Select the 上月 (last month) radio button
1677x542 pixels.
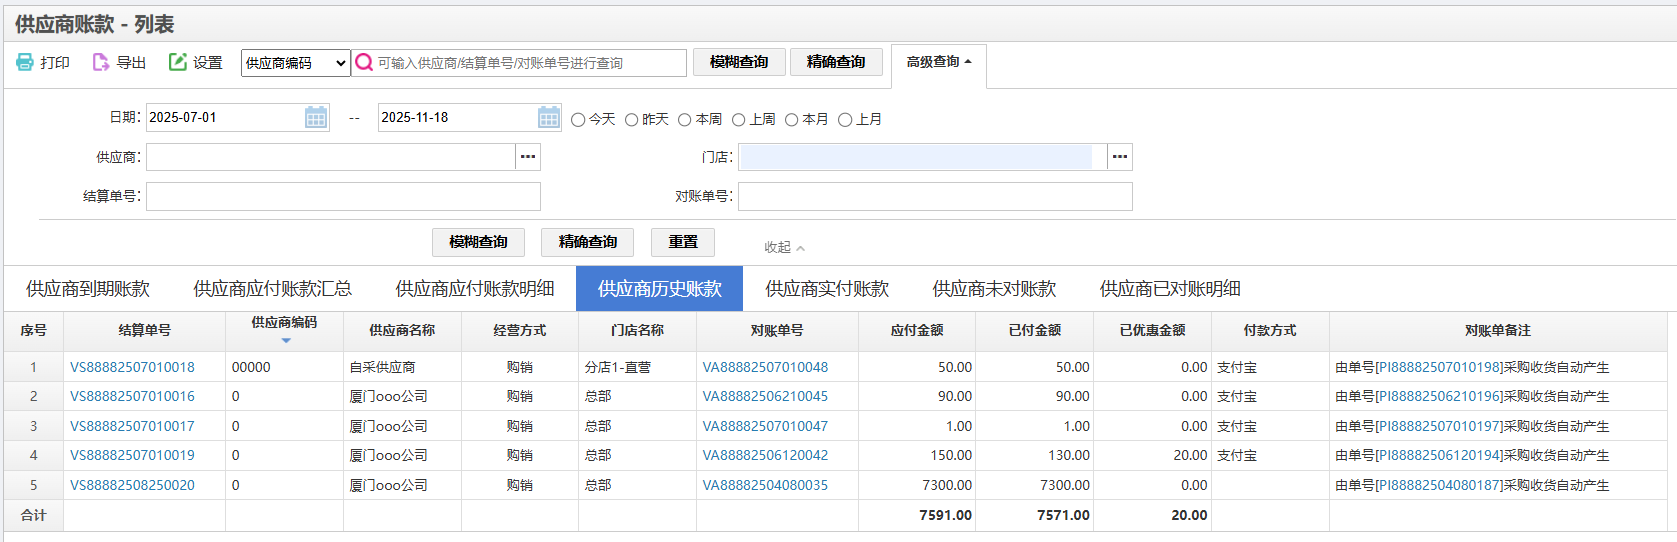click(x=845, y=120)
